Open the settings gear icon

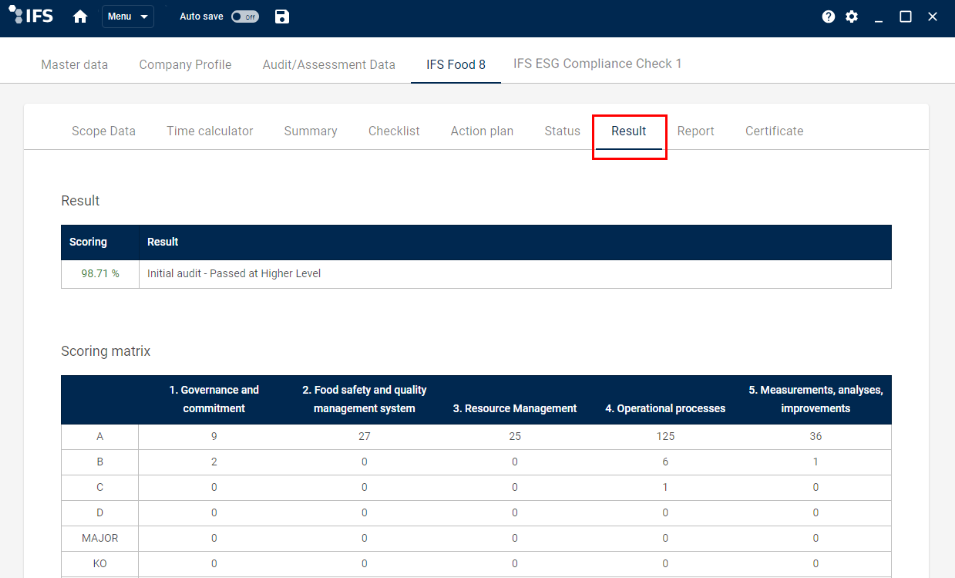(x=851, y=16)
